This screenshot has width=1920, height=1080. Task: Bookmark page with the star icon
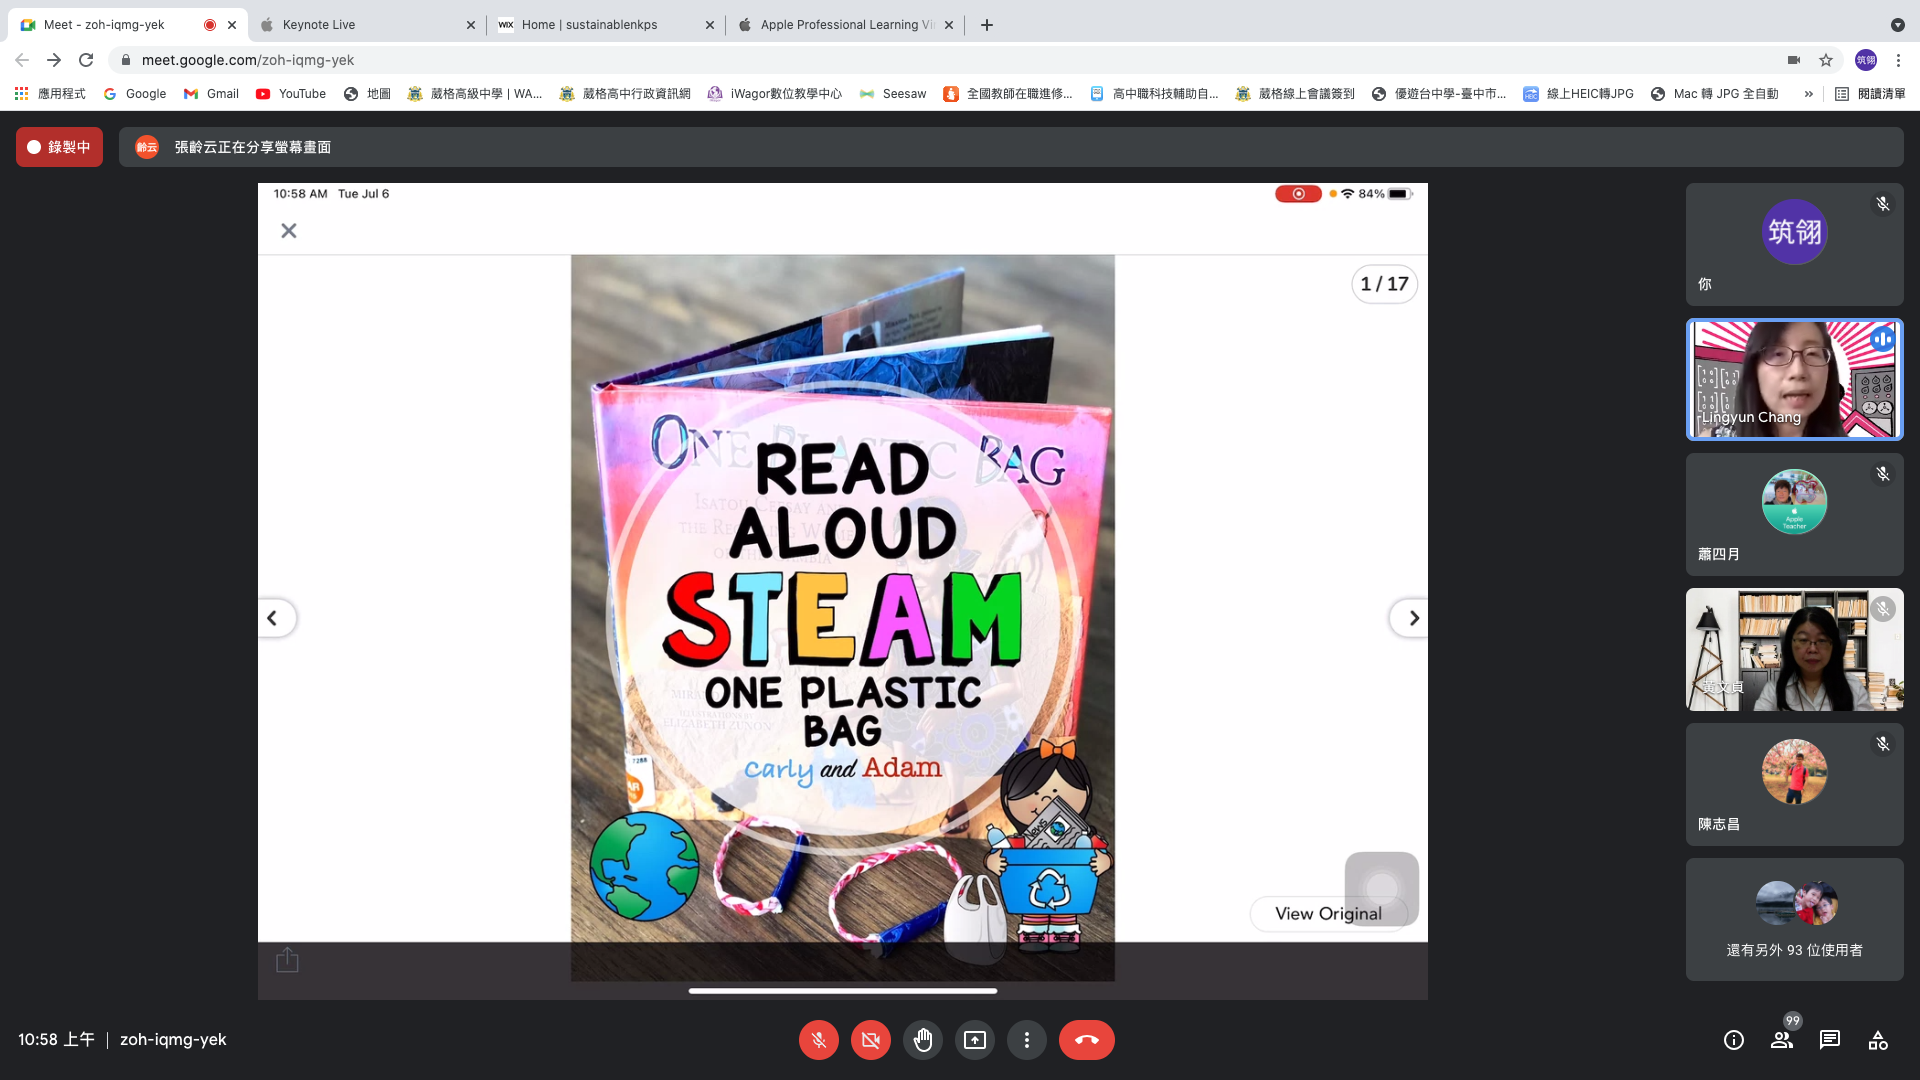(1826, 60)
